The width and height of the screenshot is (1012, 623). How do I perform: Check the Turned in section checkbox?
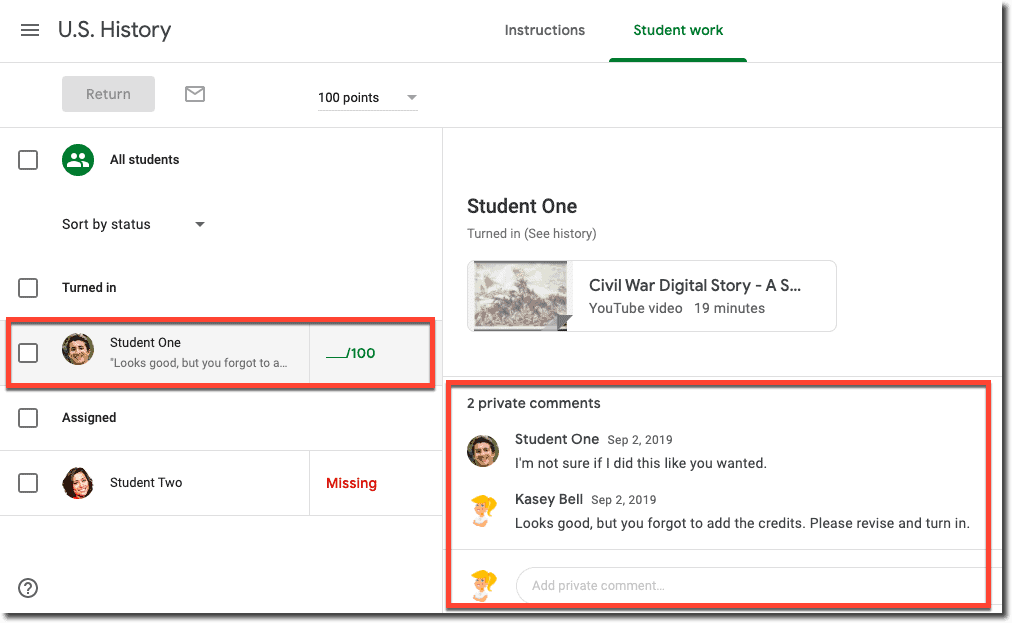(28, 287)
